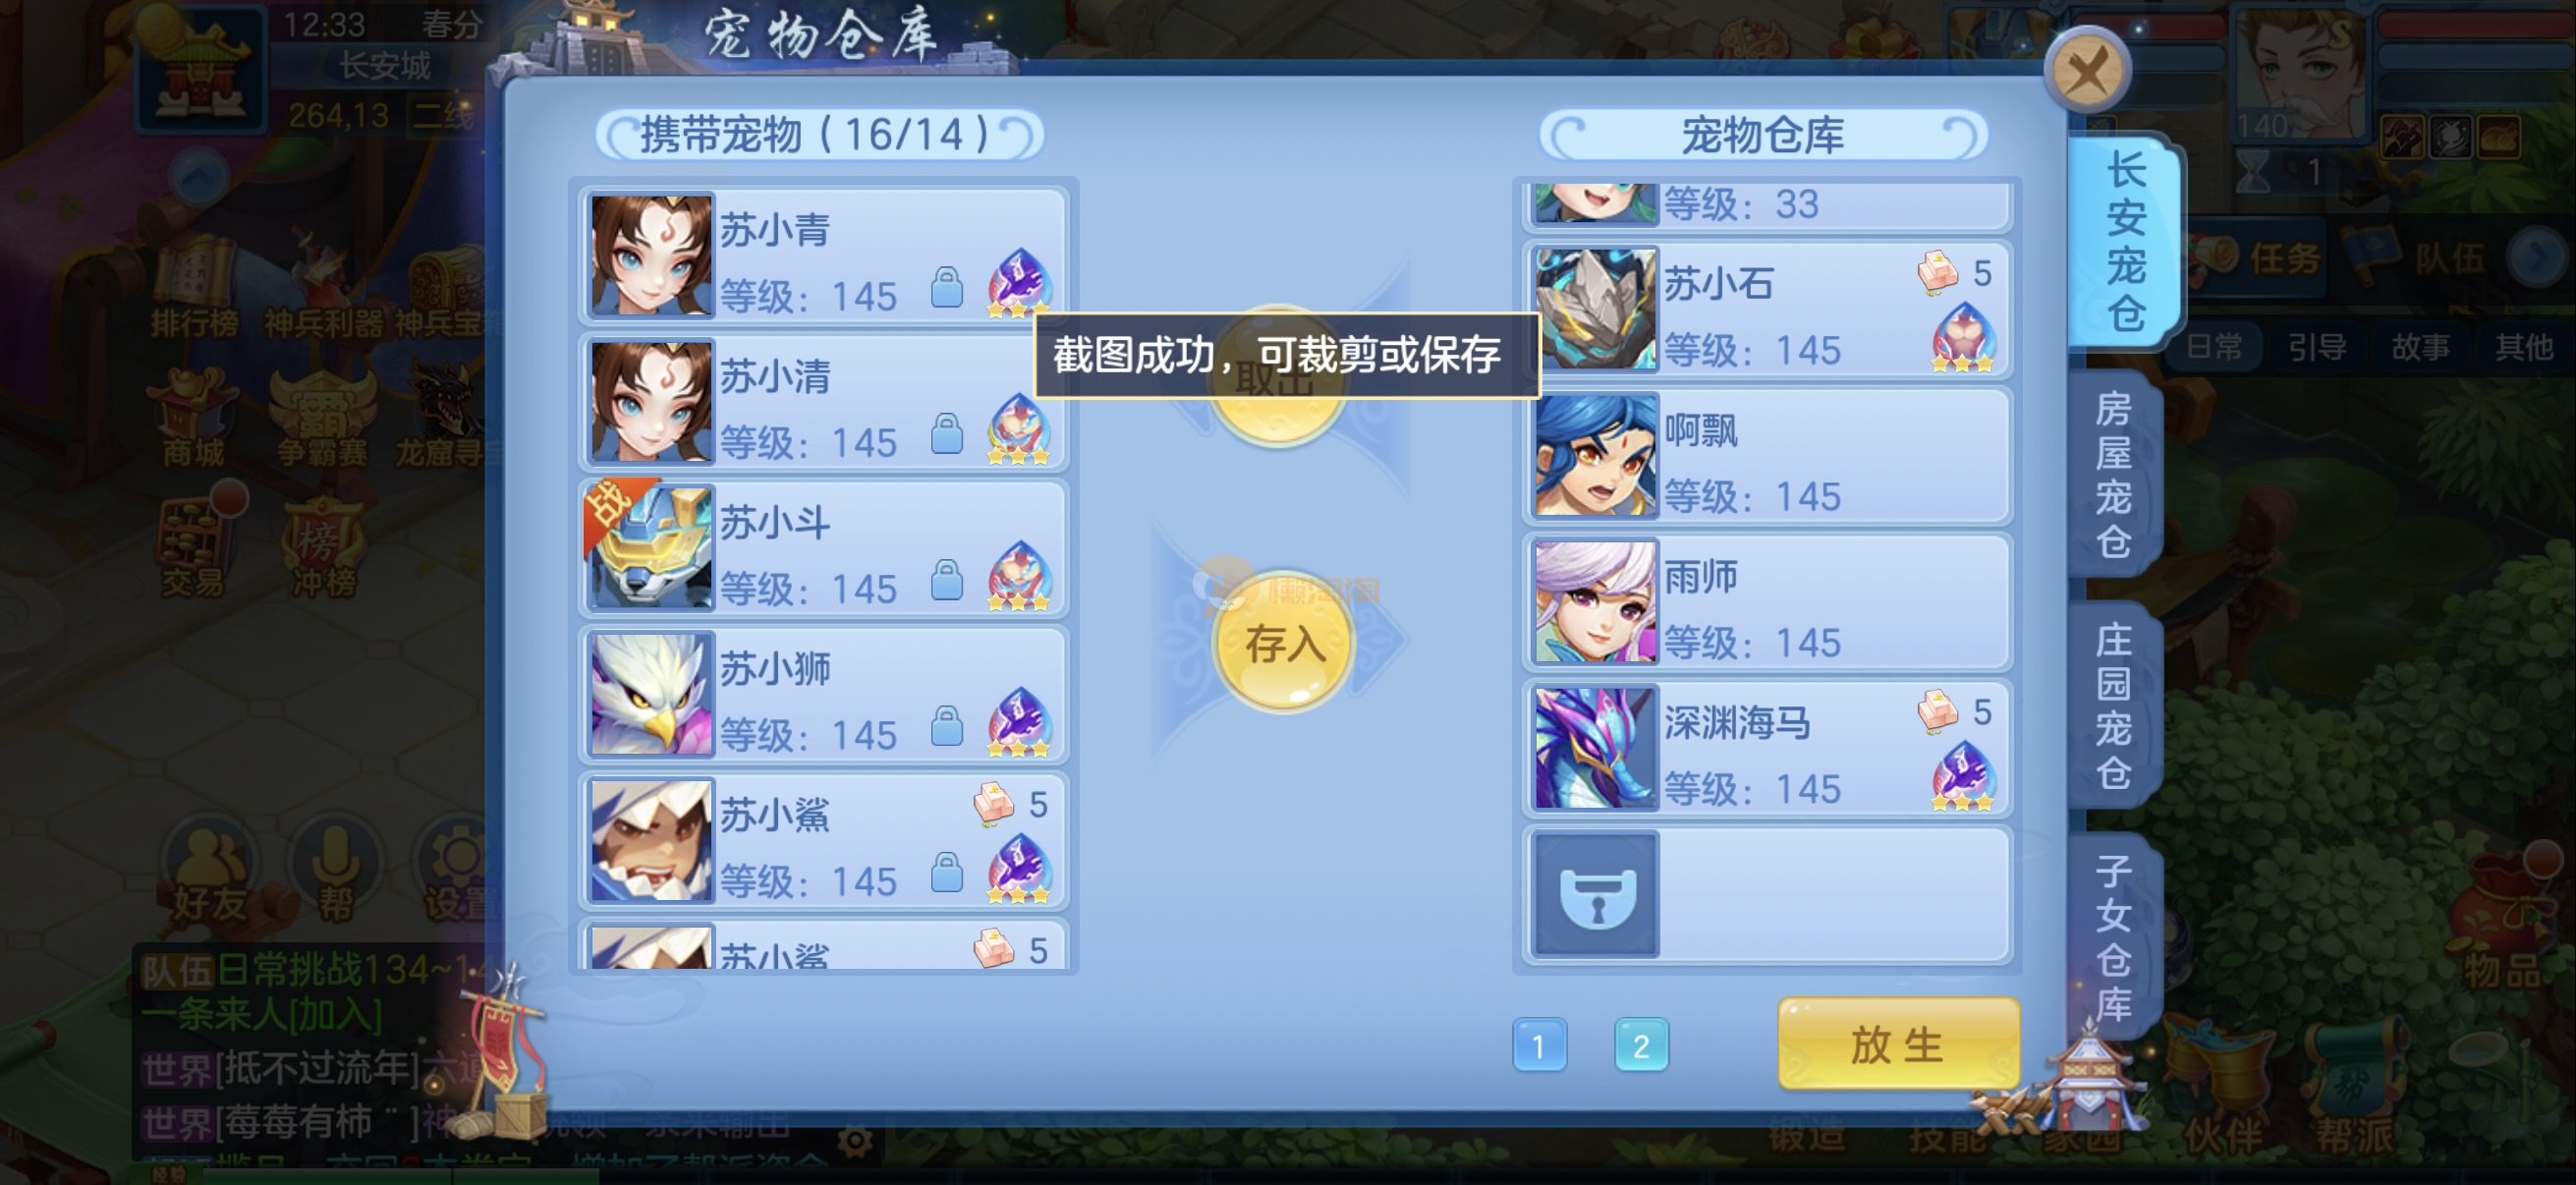This screenshot has height=1185, width=2576.
Task: Close the pet warehouse window
Action: click(x=2087, y=70)
